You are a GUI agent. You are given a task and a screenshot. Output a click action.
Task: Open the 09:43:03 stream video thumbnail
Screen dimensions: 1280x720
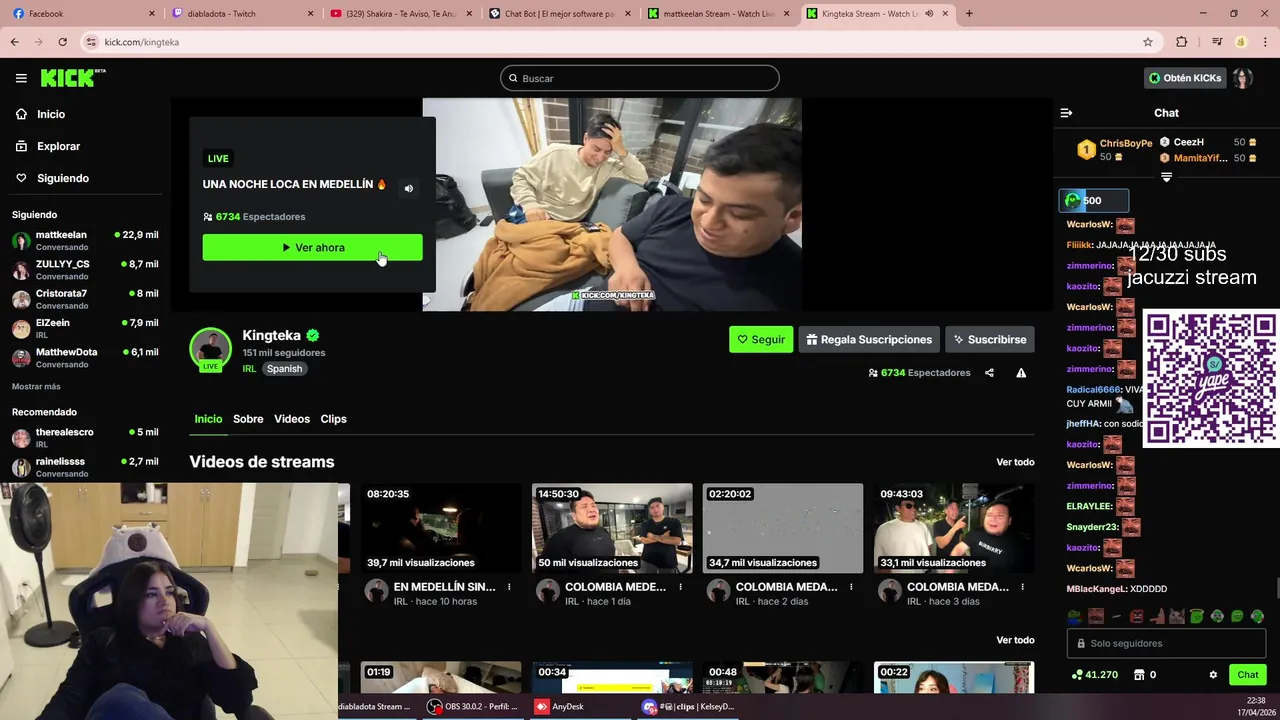coord(954,528)
